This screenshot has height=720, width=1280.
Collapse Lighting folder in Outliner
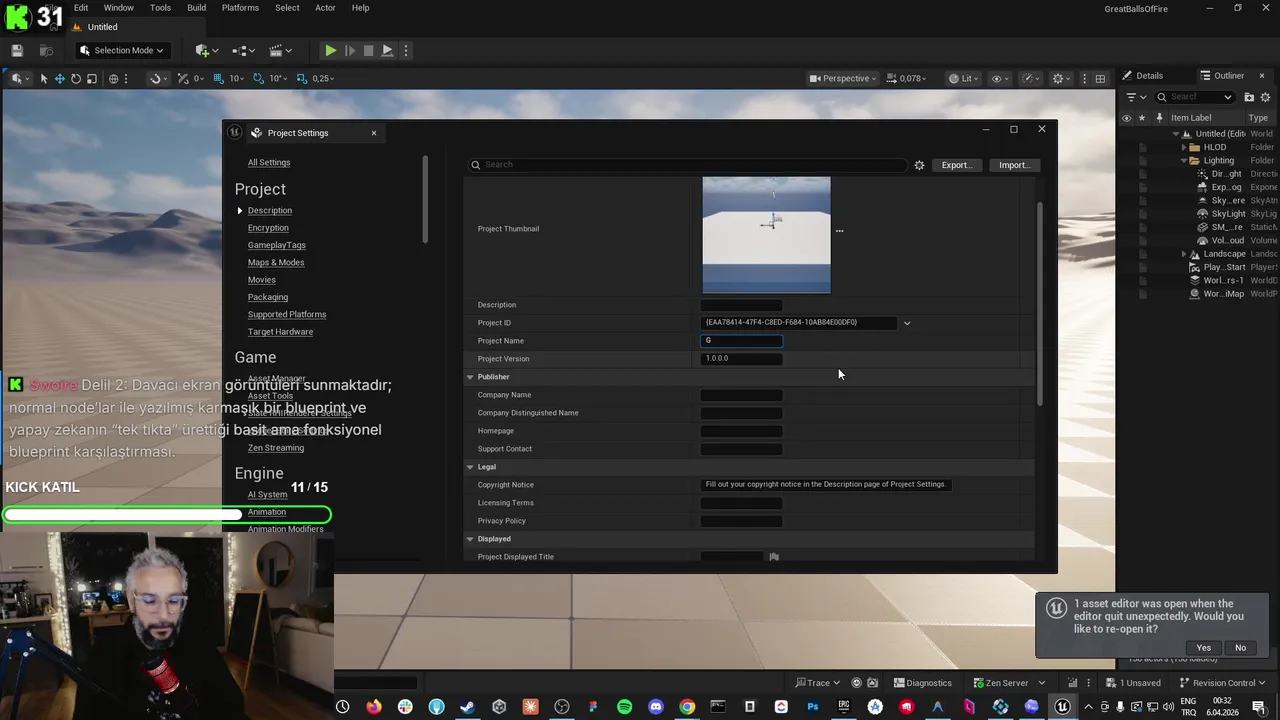1185,160
